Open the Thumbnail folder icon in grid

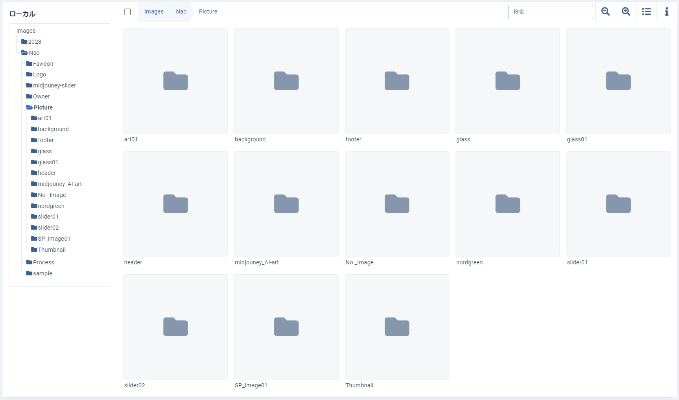click(x=397, y=327)
